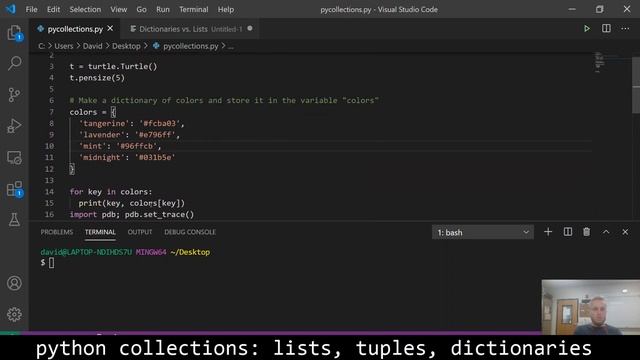Close the terminal panel

point(625,232)
